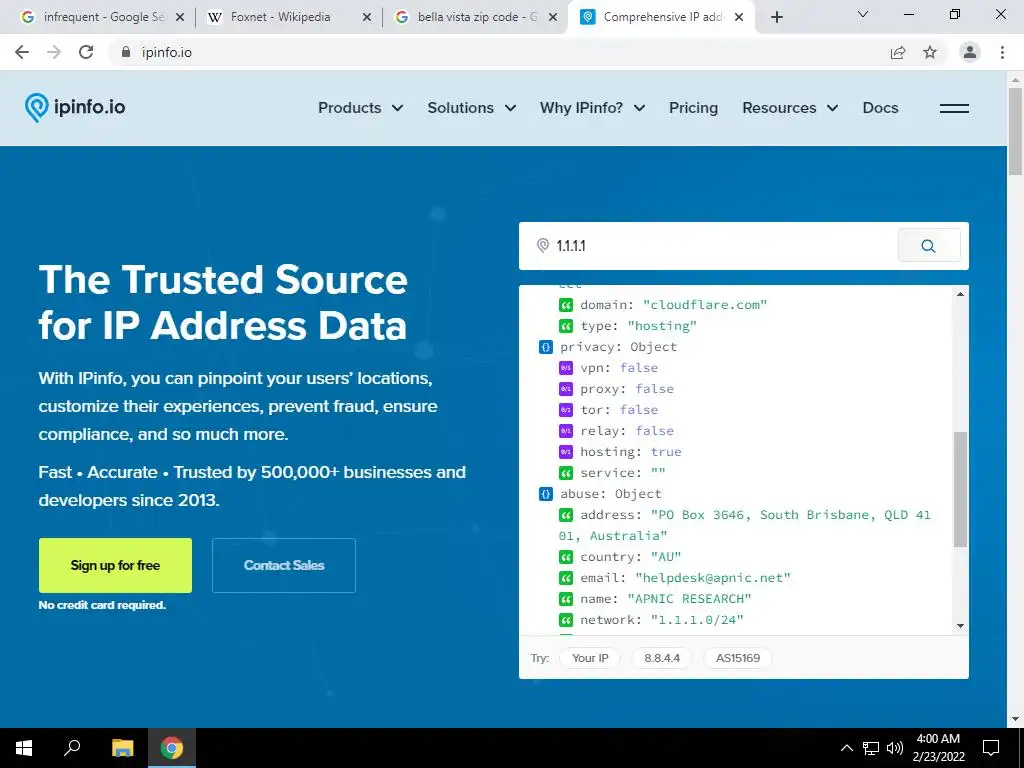
Task: Close the Foxnet Wikipedia tab
Action: pyautogui.click(x=367, y=18)
